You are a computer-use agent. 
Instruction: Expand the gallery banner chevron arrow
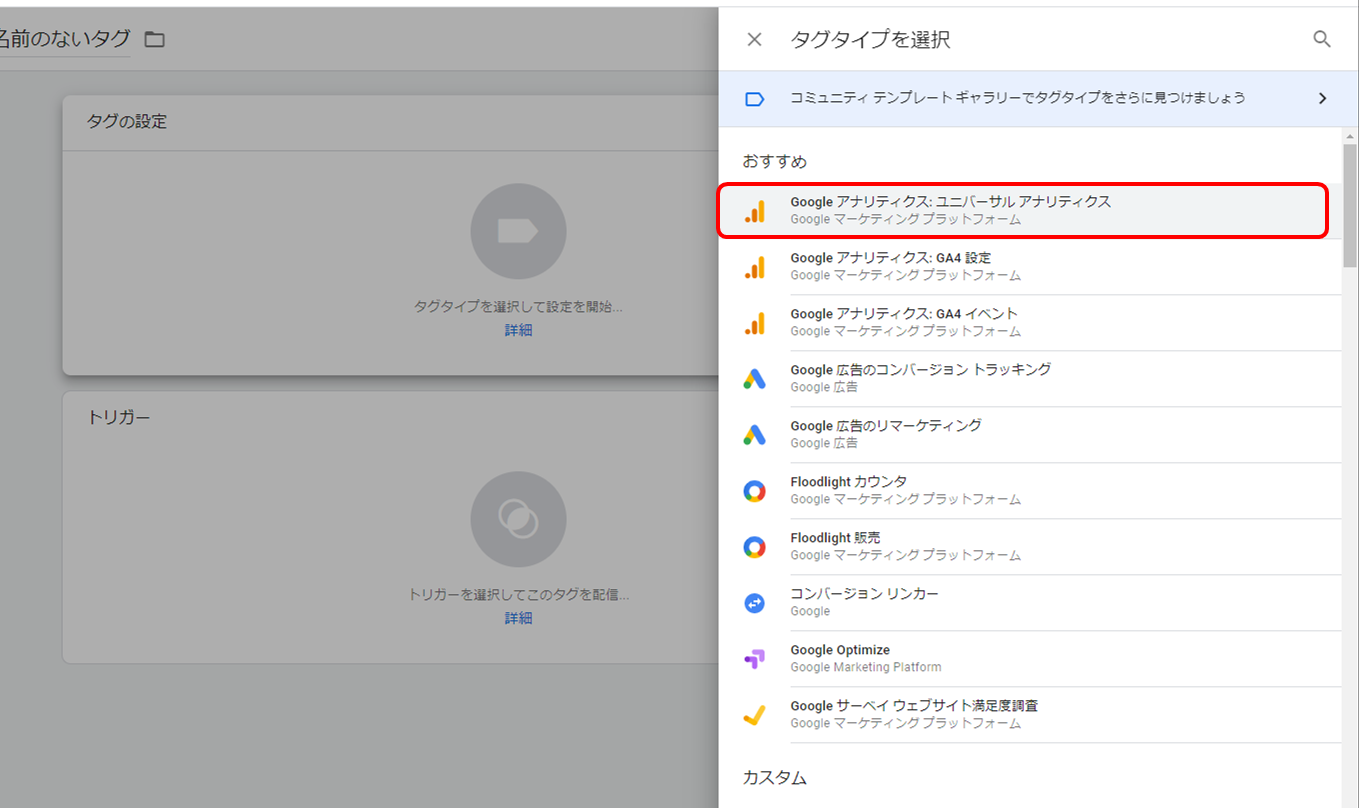tap(1322, 98)
